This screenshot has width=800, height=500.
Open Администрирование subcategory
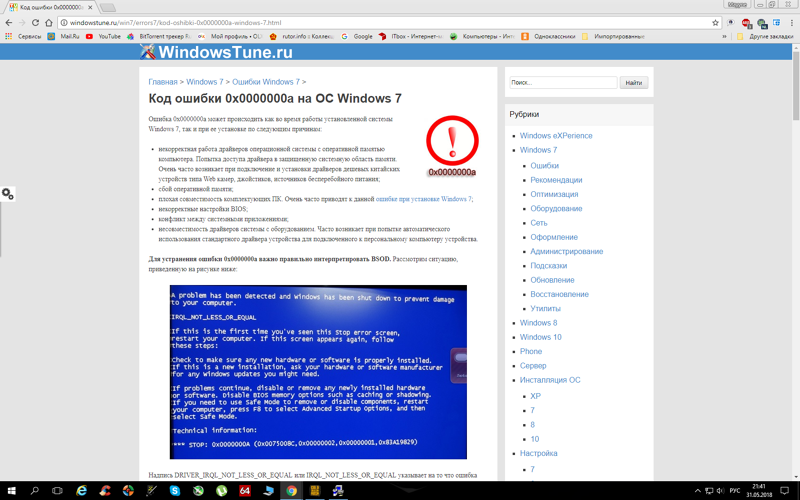566,251
